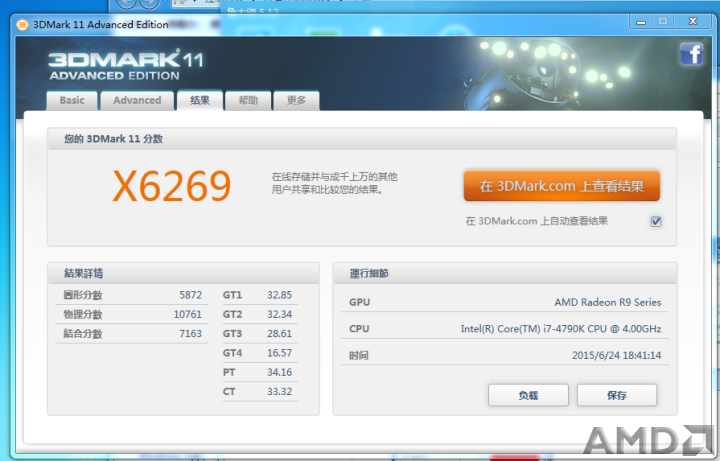Screen dimensions: 720x461
Task: Click the 3DMARK 11 Advanced Edition logo
Action: (125, 65)
